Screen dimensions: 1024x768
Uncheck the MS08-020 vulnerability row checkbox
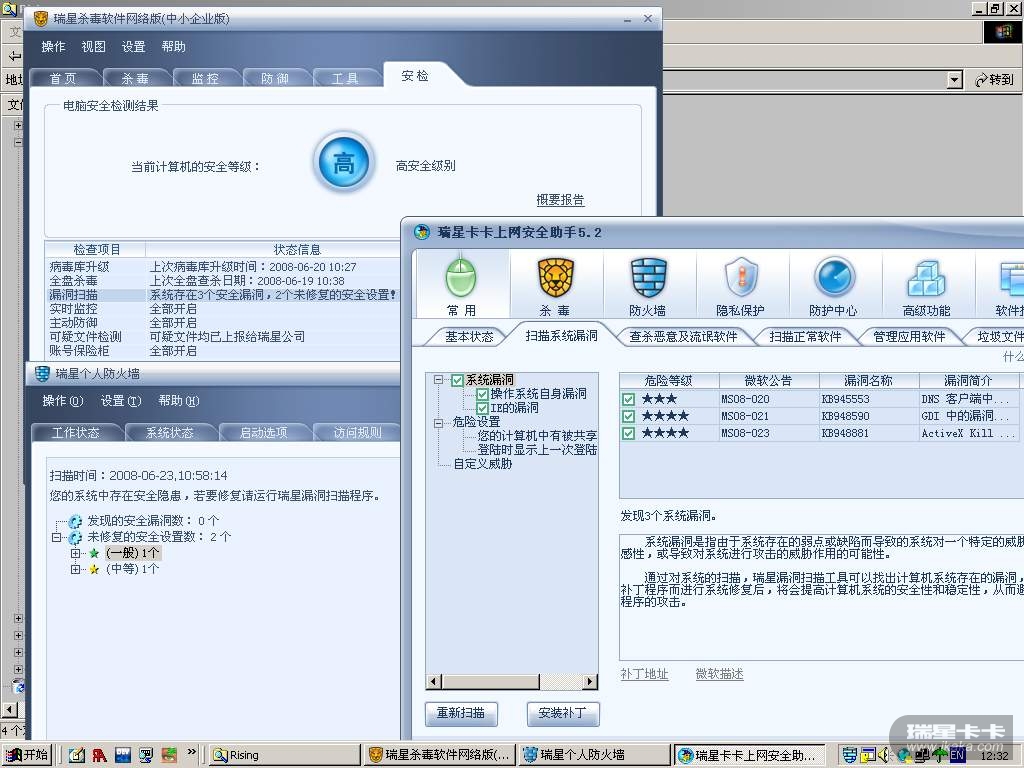tap(628, 399)
